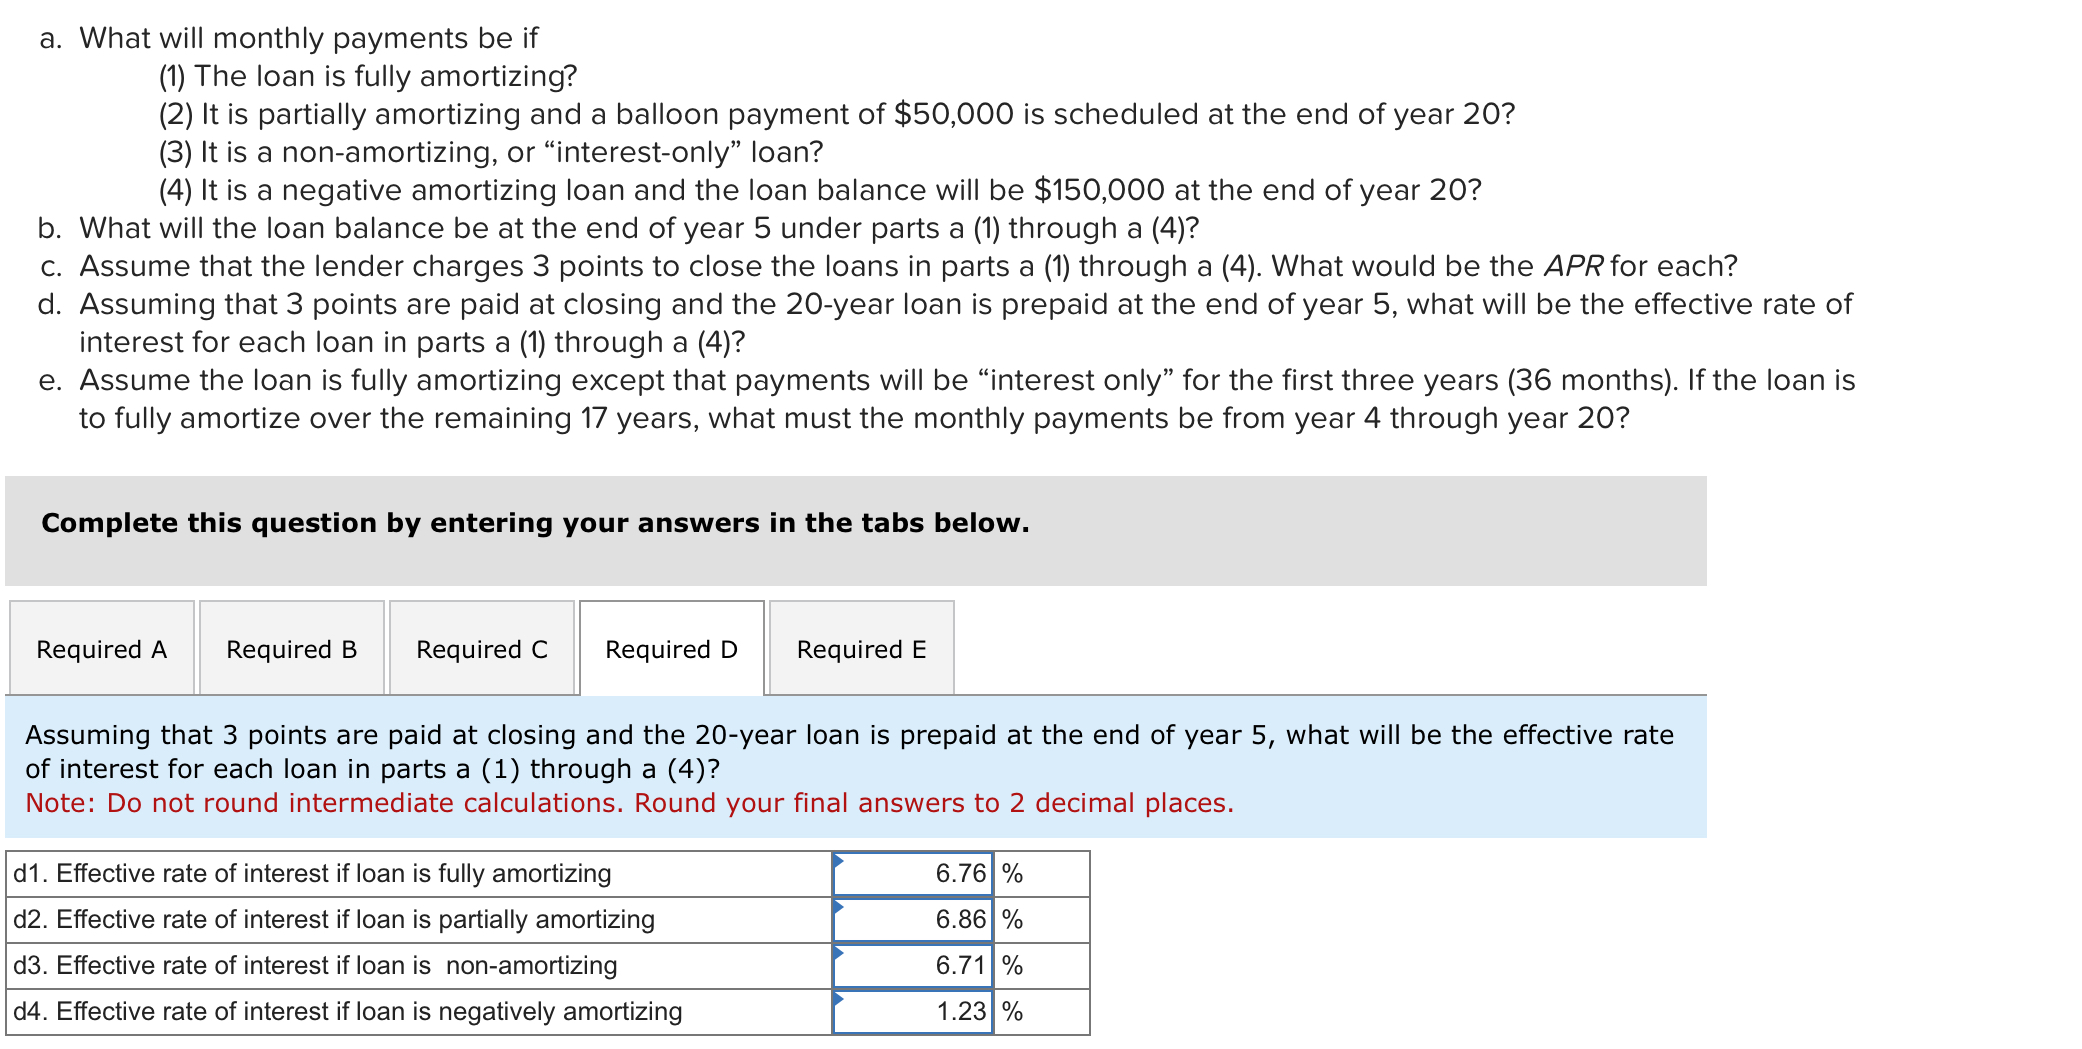This screenshot has width=2082, height=1049.
Task: Select the currently active Required D tab
Action: pos(671,649)
